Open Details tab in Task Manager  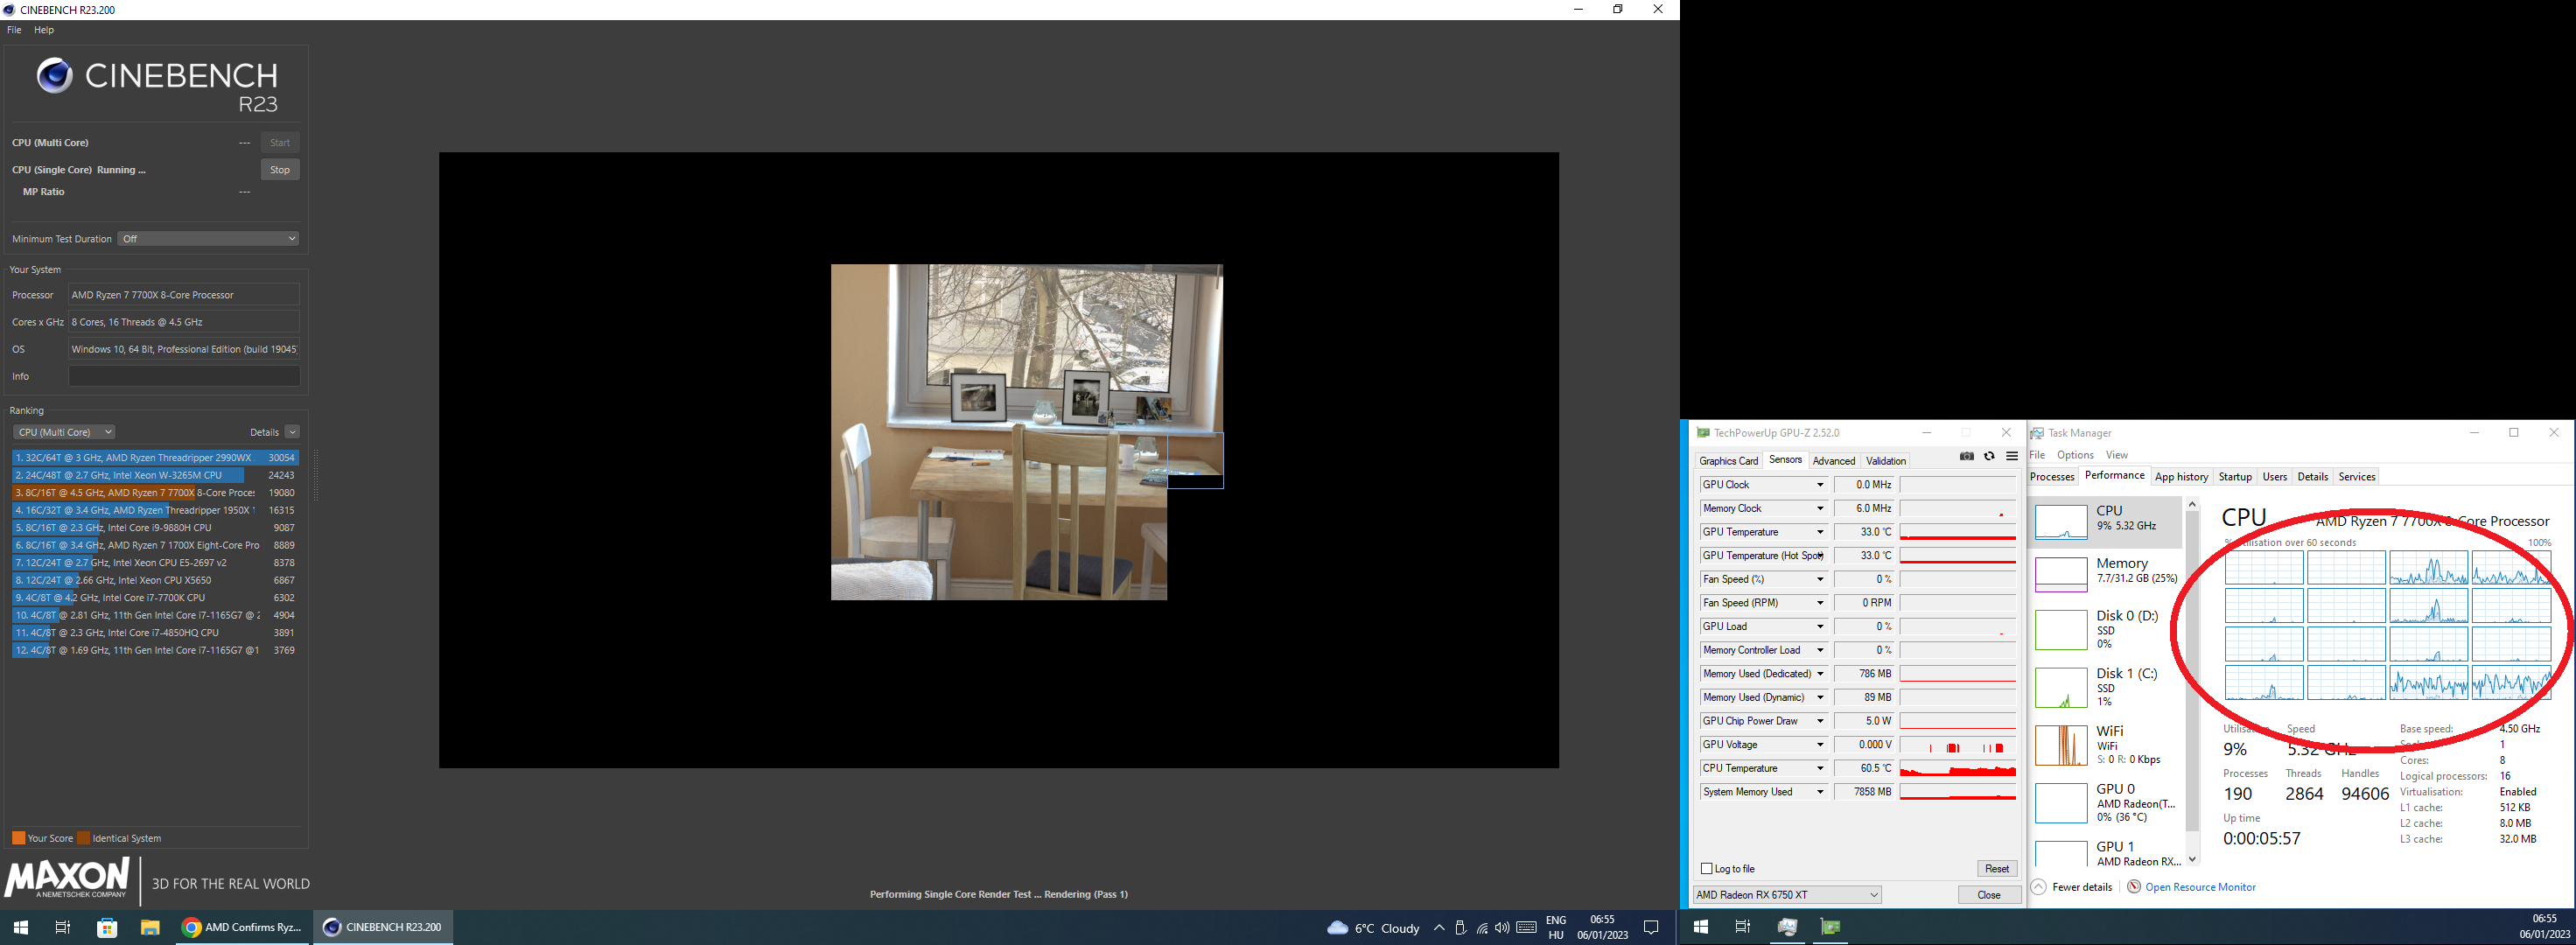pyautogui.click(x=2312, y=477)
